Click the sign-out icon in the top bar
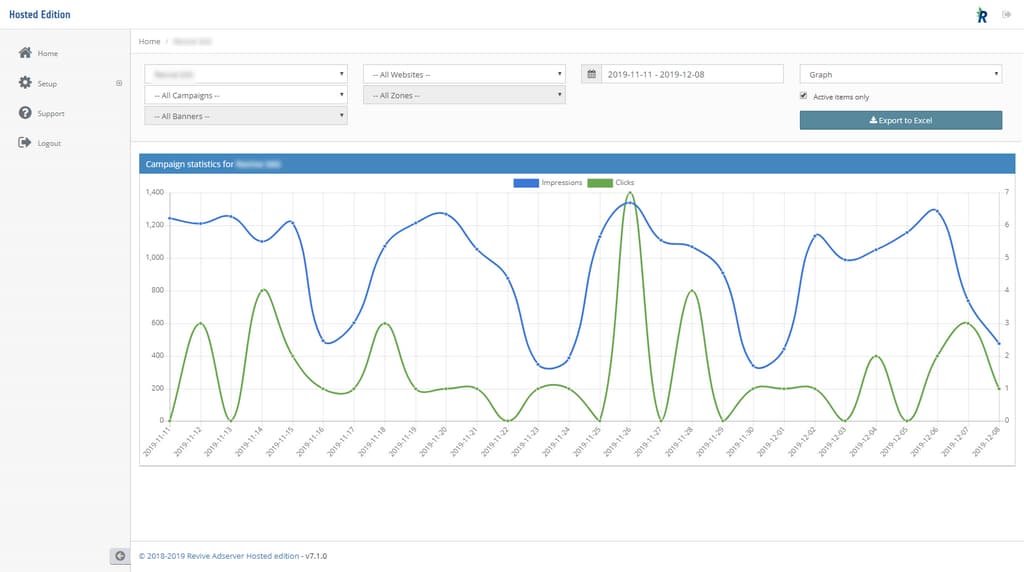 [1006, 14]
